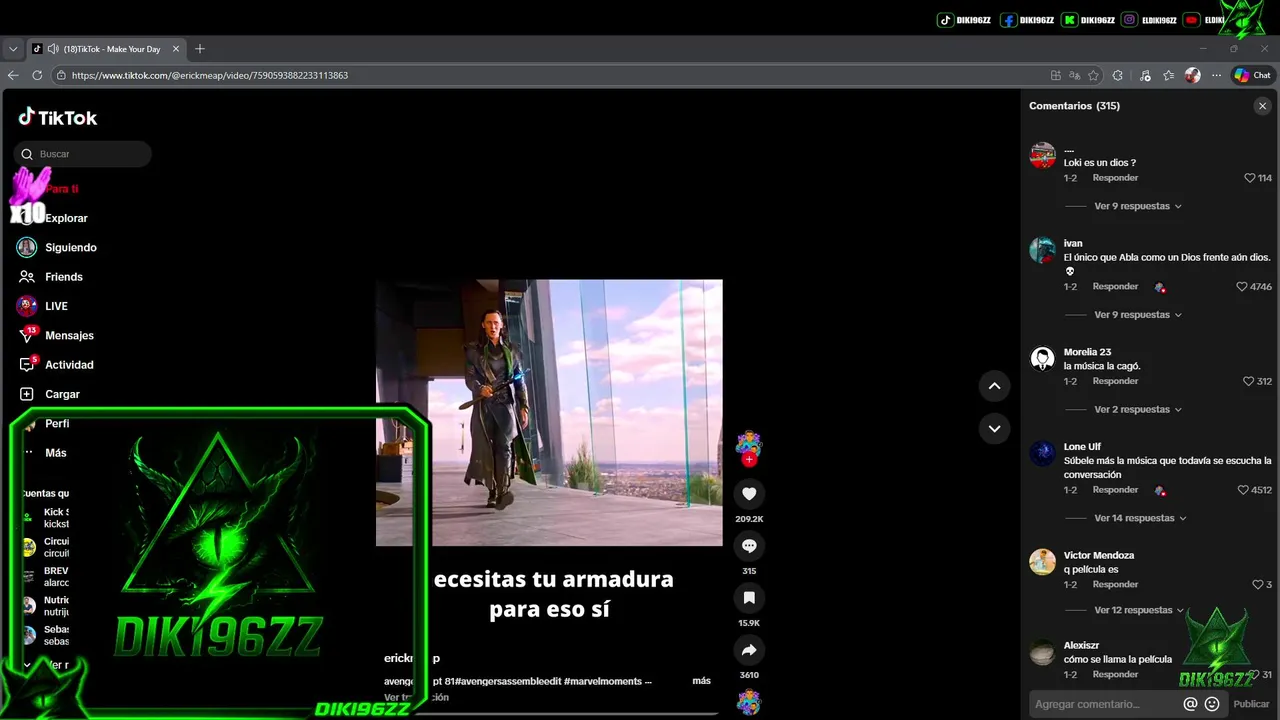The height and width of the screenshot is (720, 1280).
Task: Expand Ver 12 respuestas
Action: [x=1139, y=610]
